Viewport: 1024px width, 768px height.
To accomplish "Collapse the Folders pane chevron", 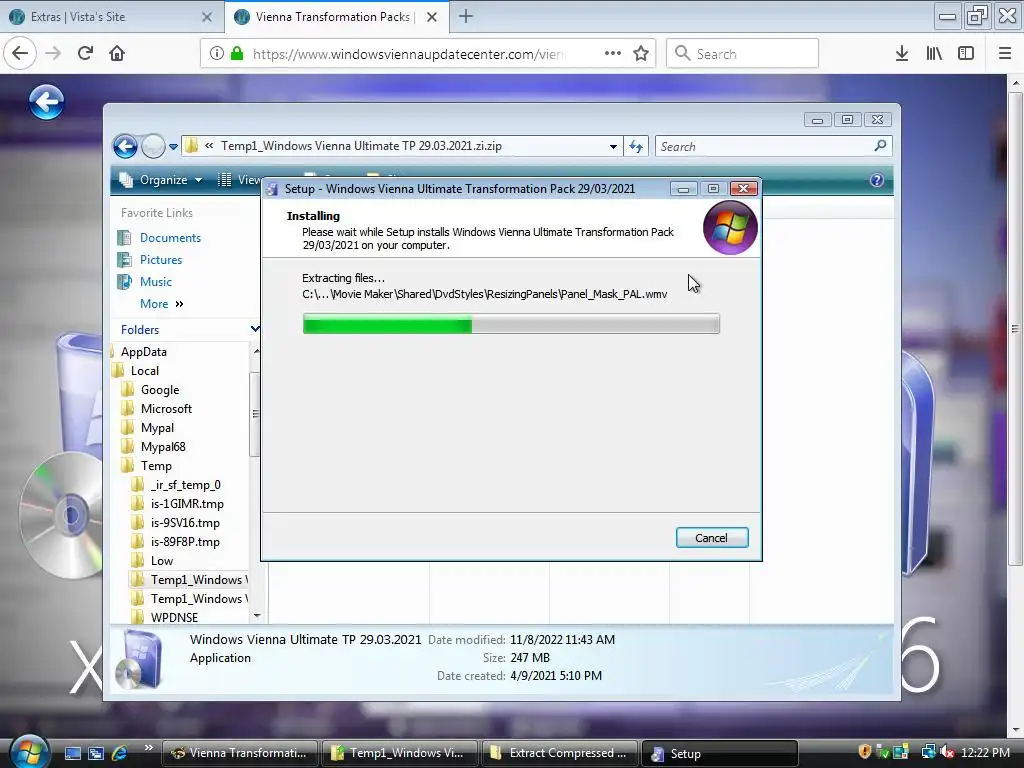I will click(x=255, y=328).
